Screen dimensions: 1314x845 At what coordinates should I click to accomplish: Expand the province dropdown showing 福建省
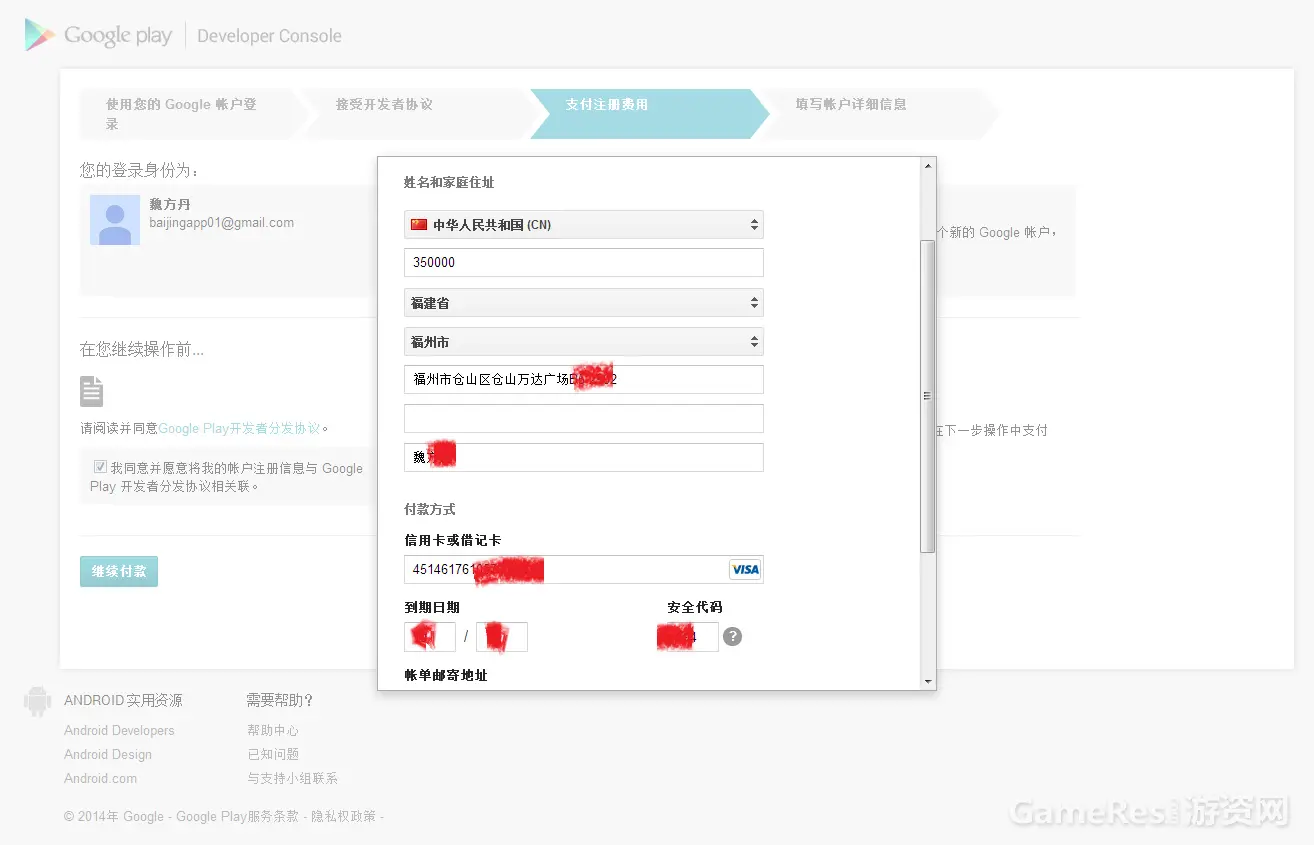tap(584, 303)
